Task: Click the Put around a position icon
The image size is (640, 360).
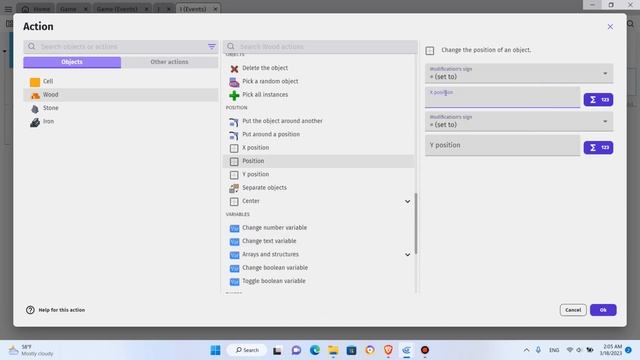Action: pos(234,135)
